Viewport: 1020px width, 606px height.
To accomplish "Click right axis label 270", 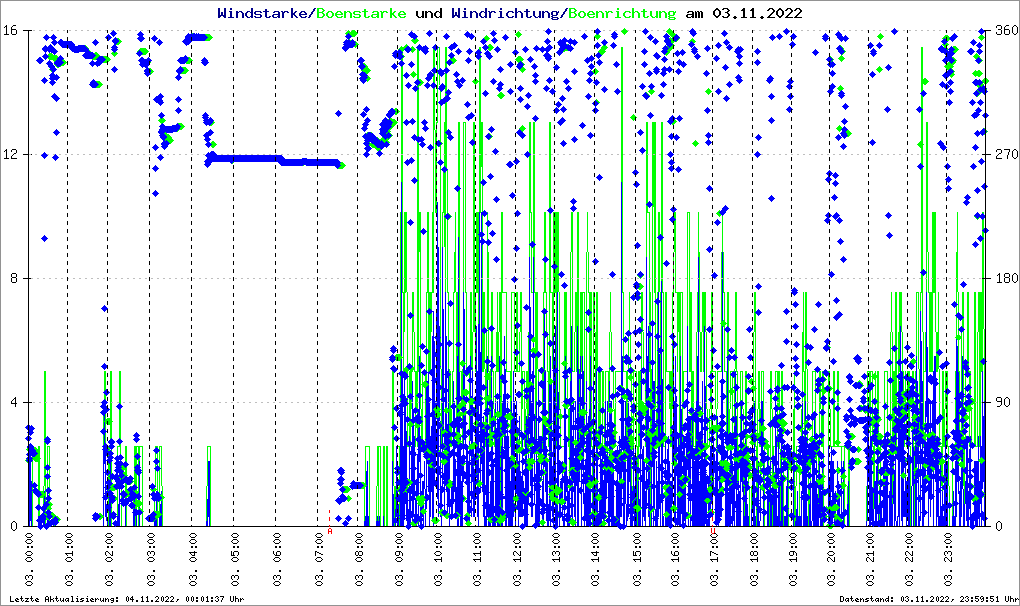I will click(1007, 155).
